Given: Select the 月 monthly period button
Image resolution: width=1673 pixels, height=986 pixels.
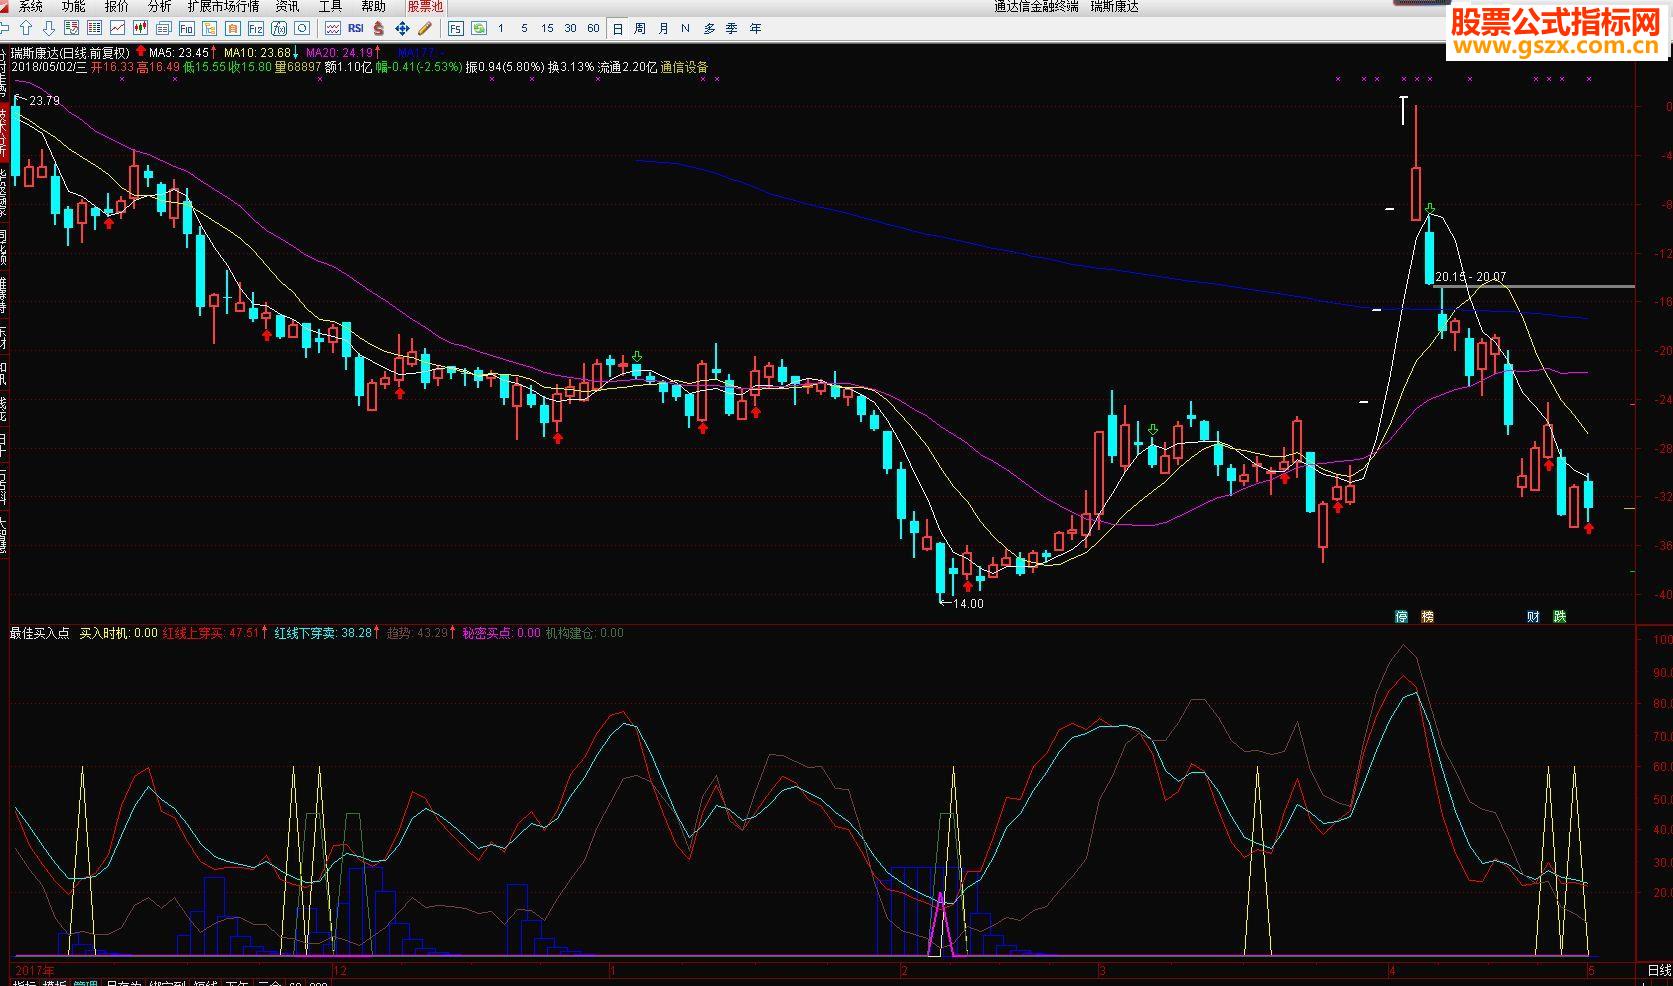Looking at the screenshot, I should pyautogui.click(x=663, y=28).
